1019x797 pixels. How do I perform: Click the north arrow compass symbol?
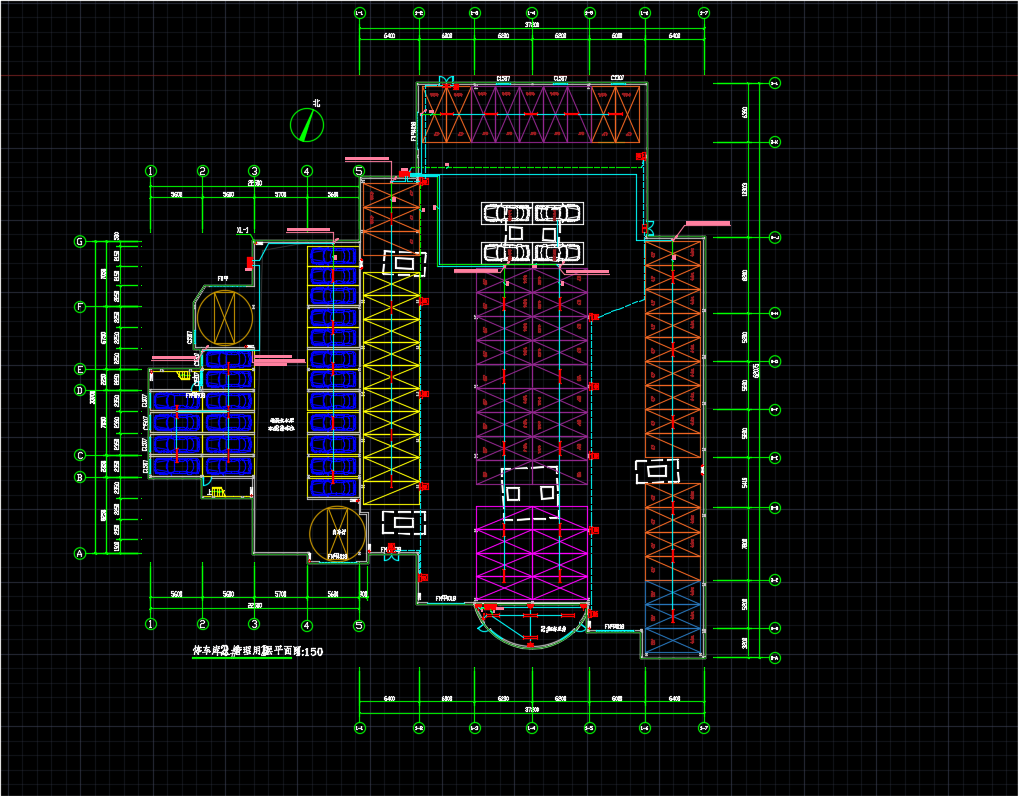pos(307,124)
